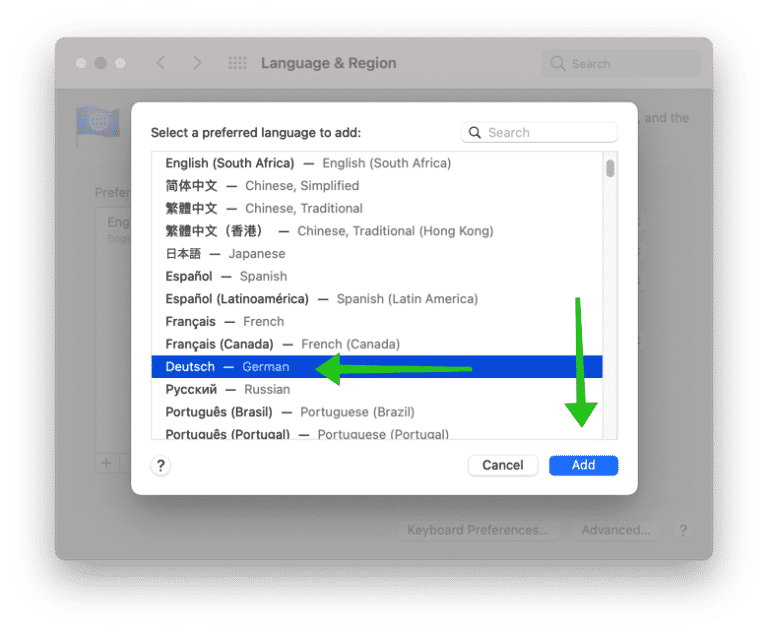The height and width of the screenshot is (633, 768).
Task: Click the Add button
Action: pyautogui.click(x=583, y=465)
